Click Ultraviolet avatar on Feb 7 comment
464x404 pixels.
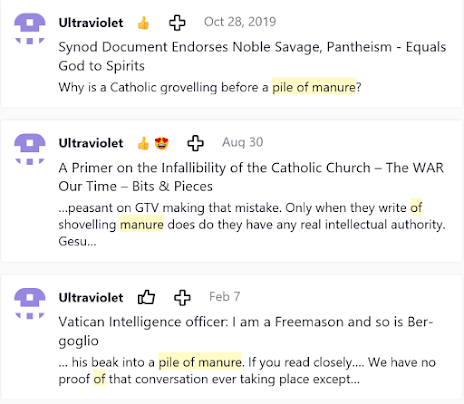(30, 303)
